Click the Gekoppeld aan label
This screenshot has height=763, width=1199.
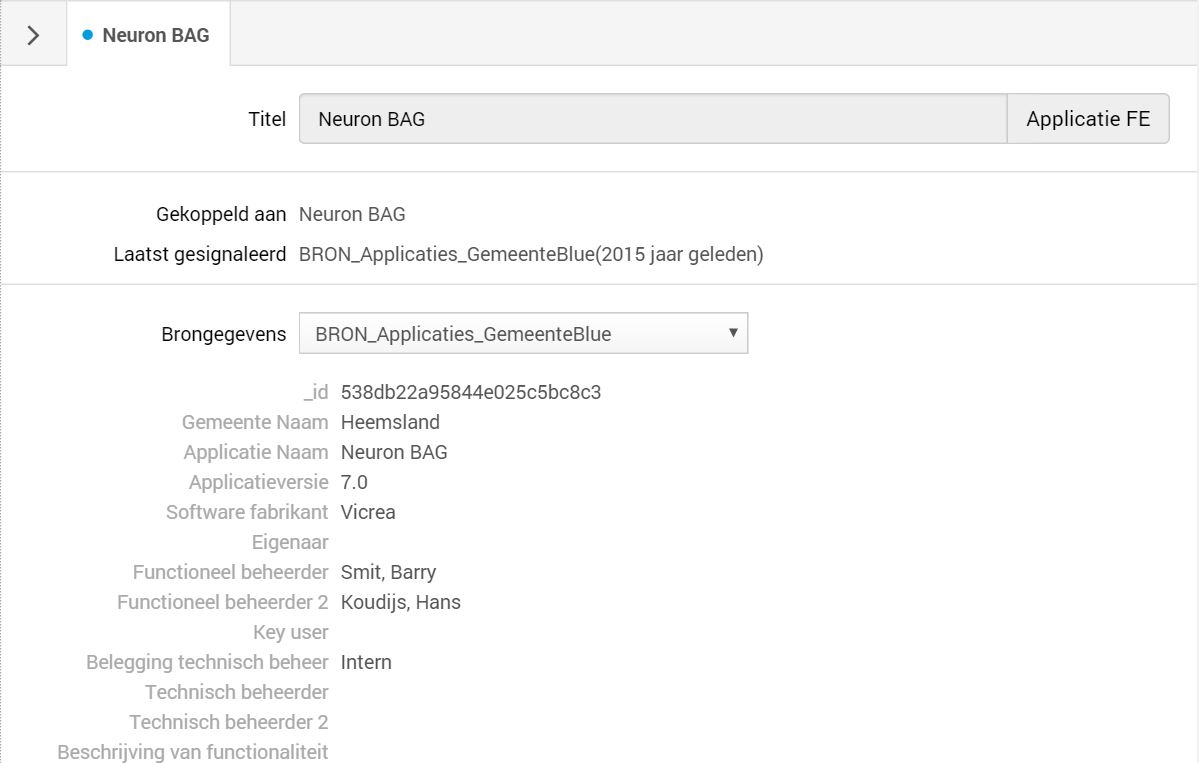click(x=221, y=214)
